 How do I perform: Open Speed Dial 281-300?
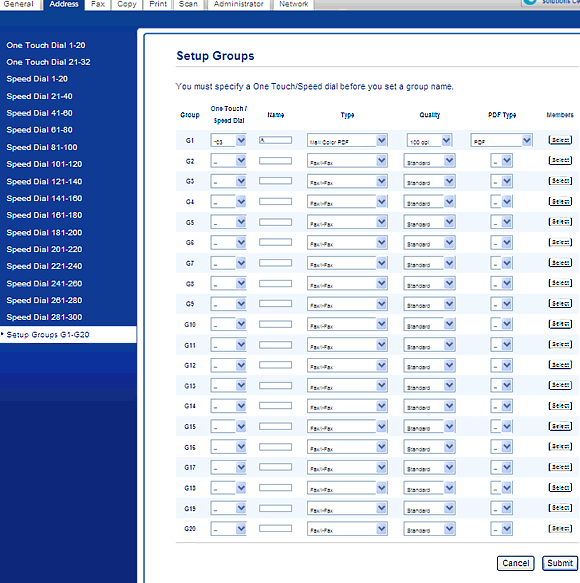44,317
